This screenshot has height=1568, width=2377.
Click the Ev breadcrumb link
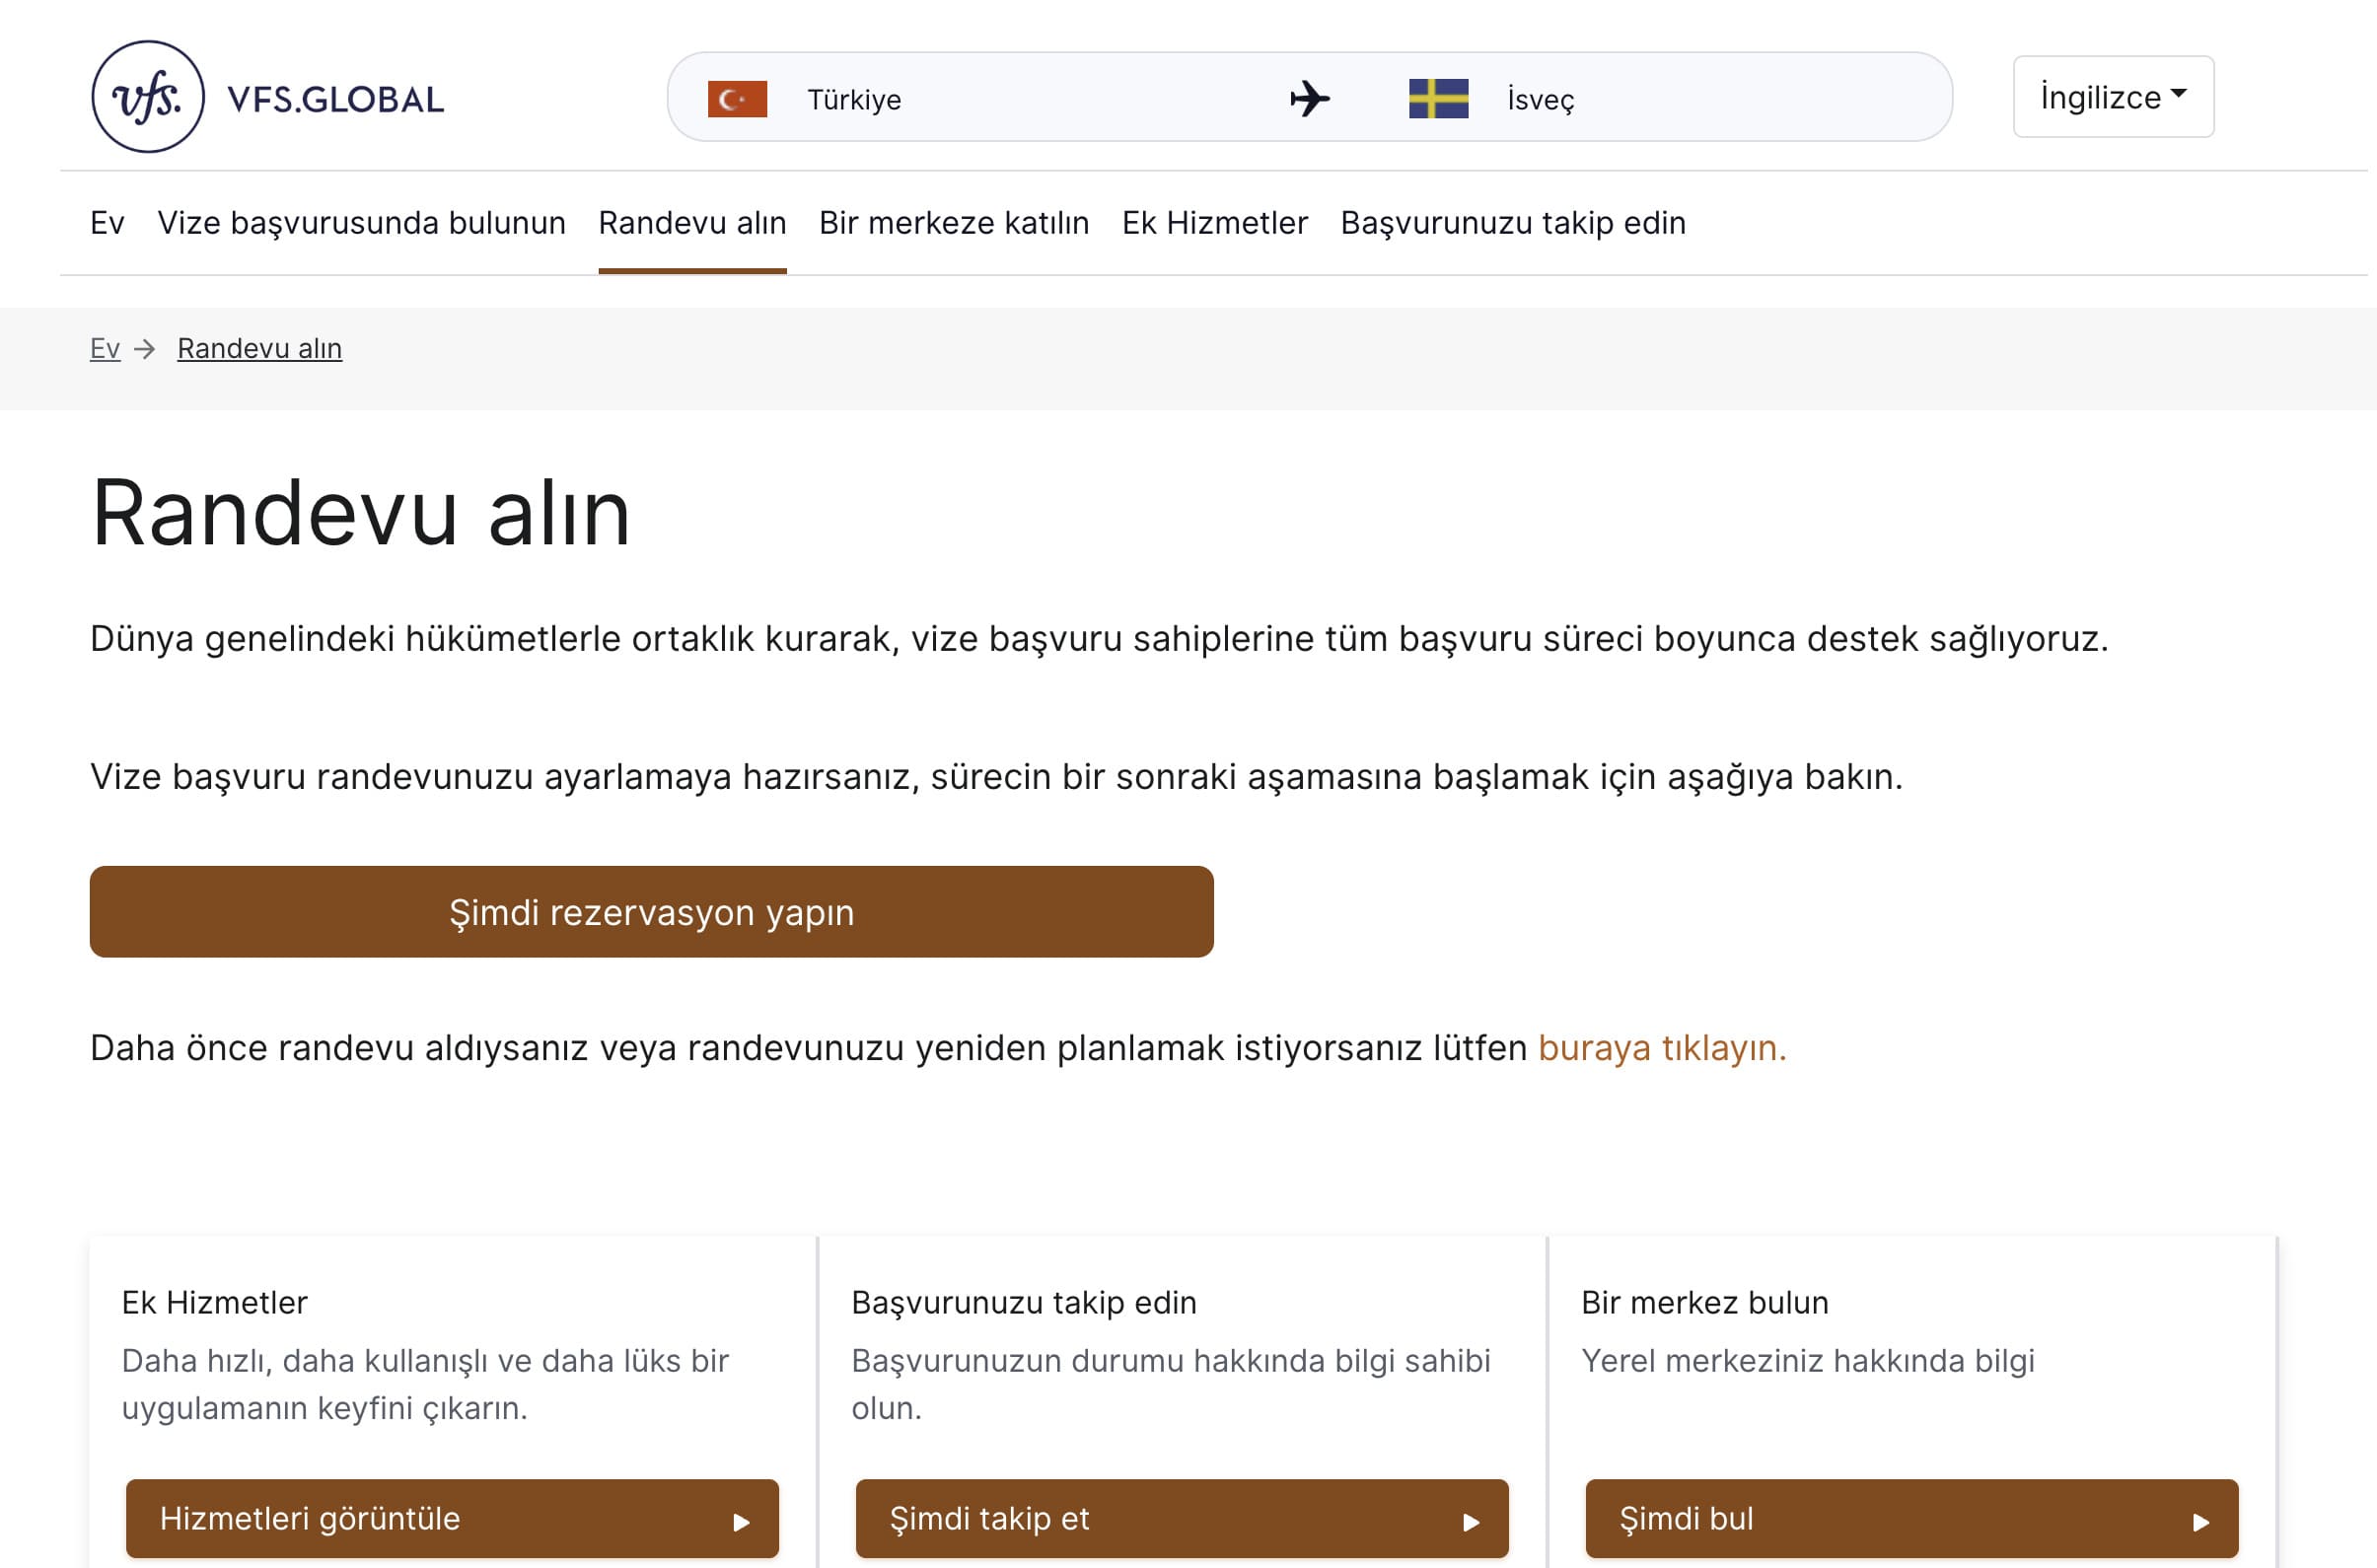(x=105, y=348)
